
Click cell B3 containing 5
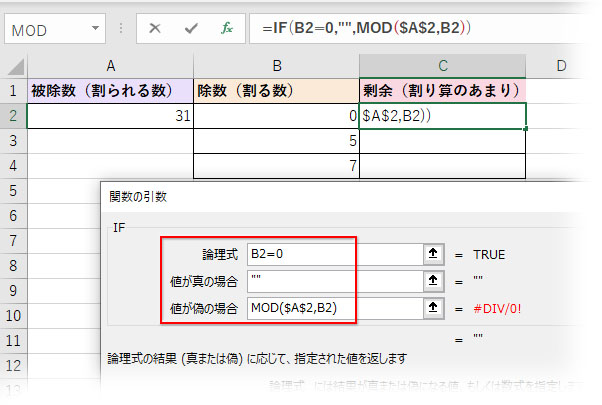point(276,141)
